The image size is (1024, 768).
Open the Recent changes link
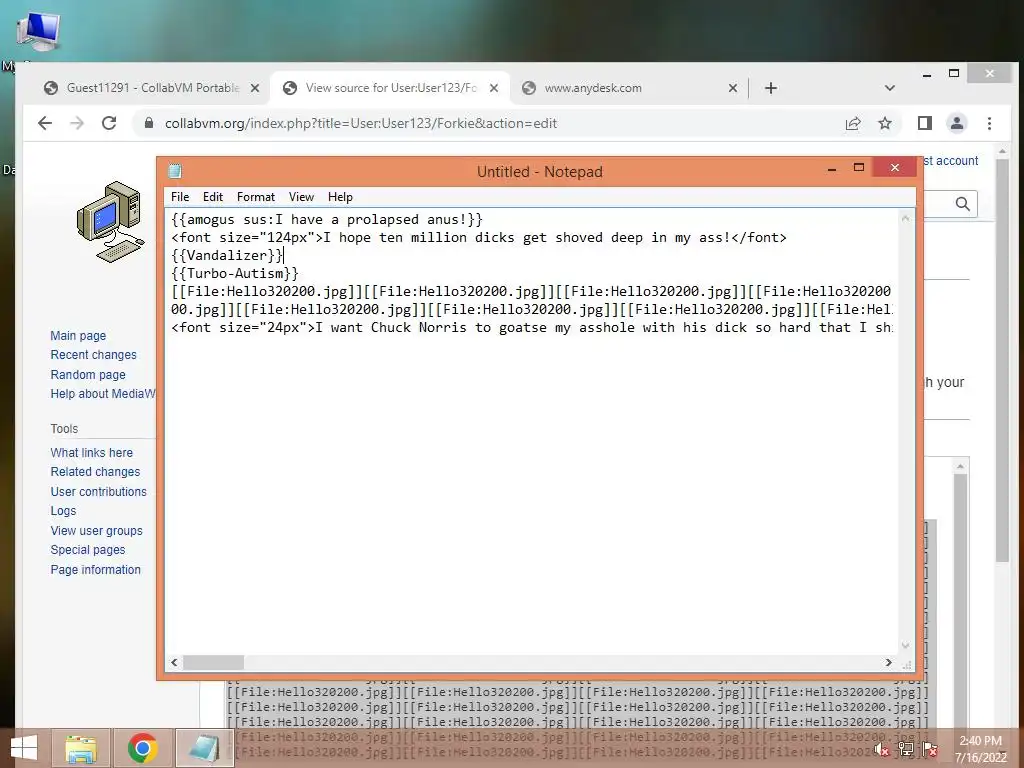[93, 355]
